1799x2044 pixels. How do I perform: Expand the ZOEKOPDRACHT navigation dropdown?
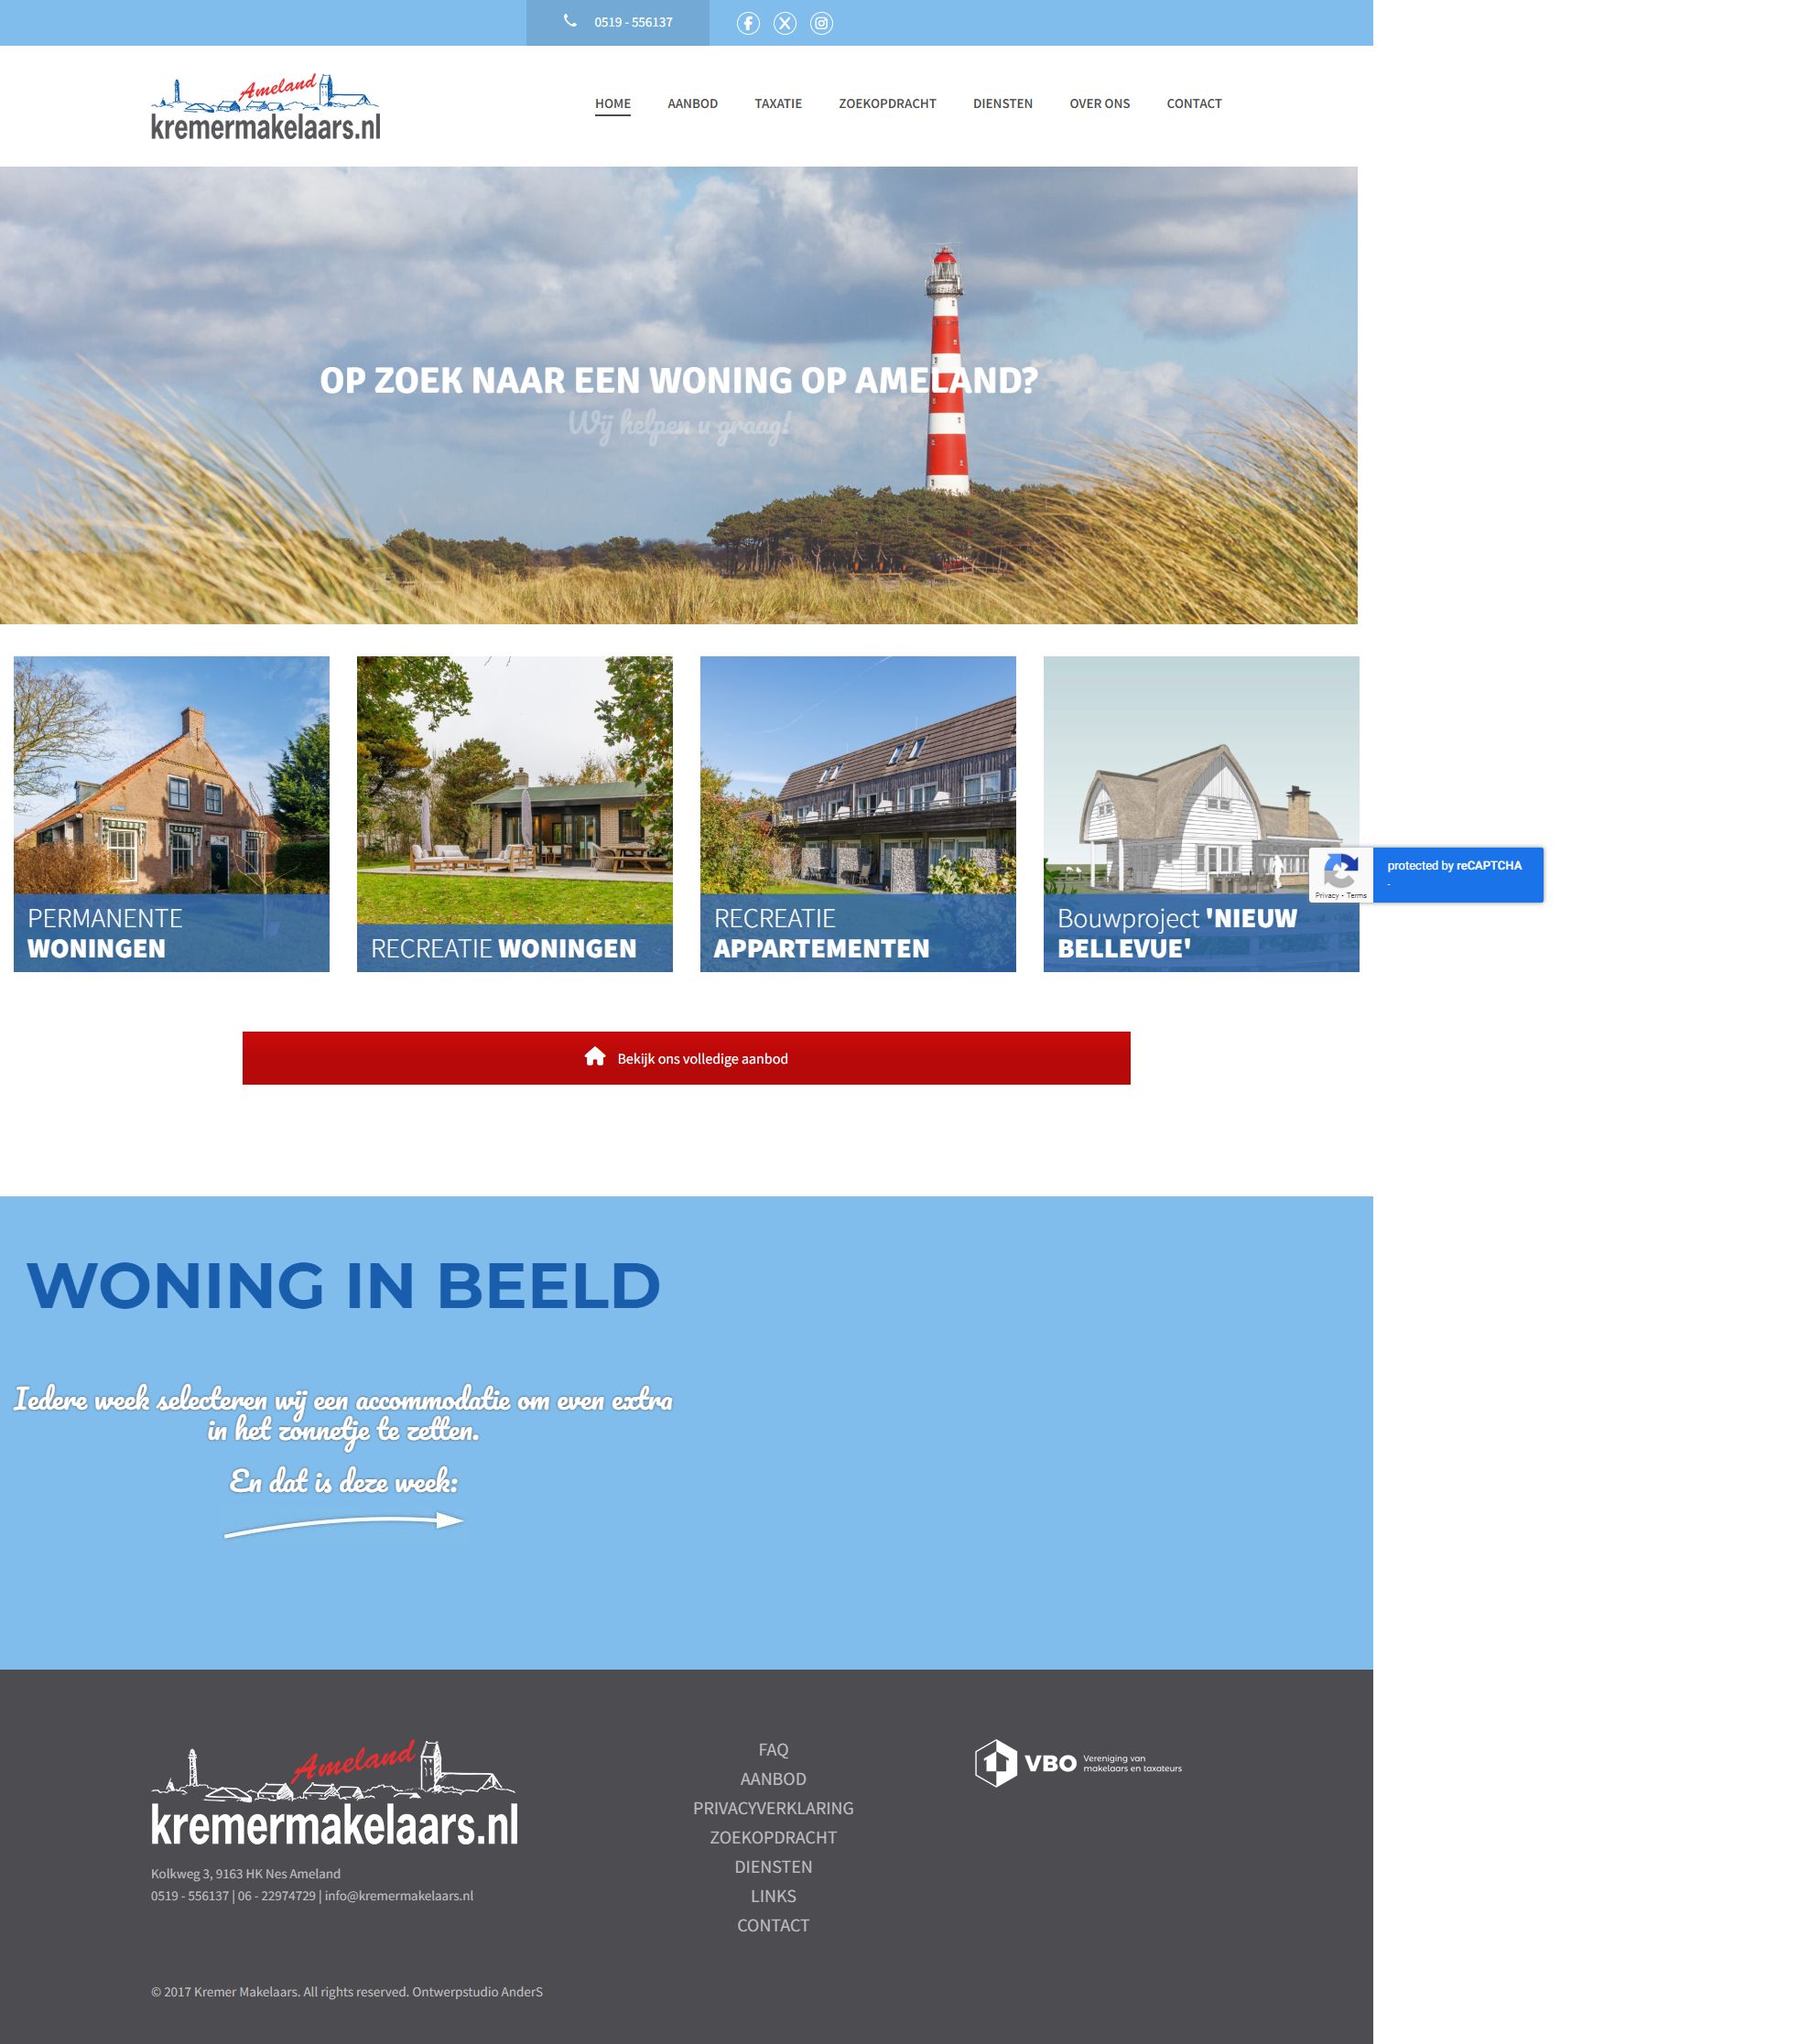pos(886,103)
